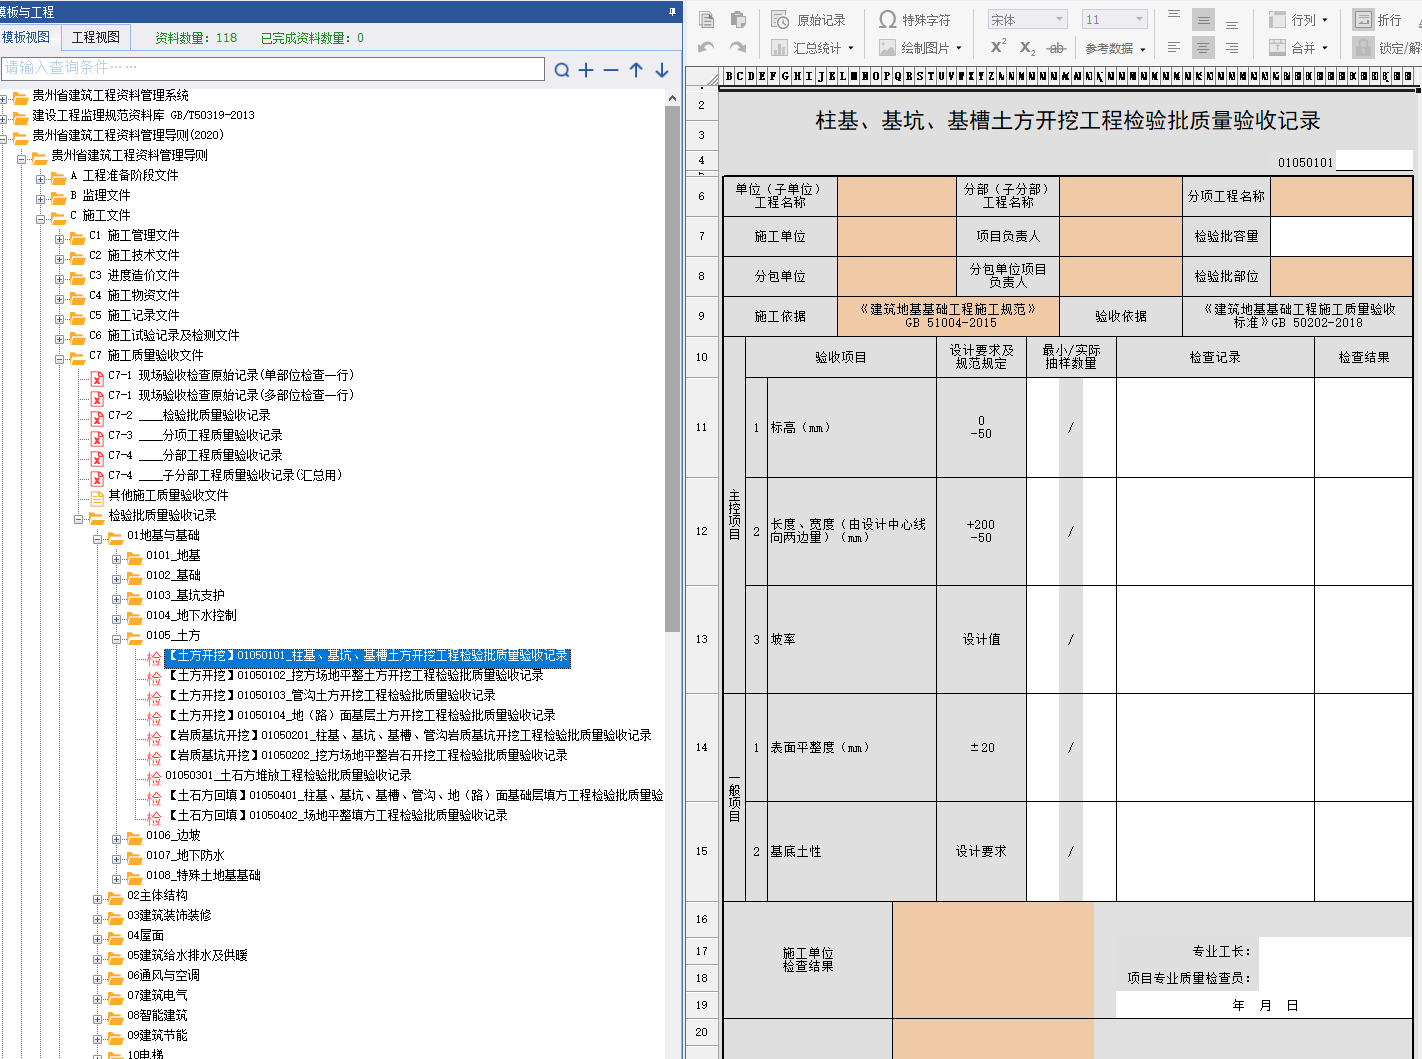The image size is (1422, 1059).
Task: Align text to the right
Action: pyautogui.click(x=1232, y=47)
